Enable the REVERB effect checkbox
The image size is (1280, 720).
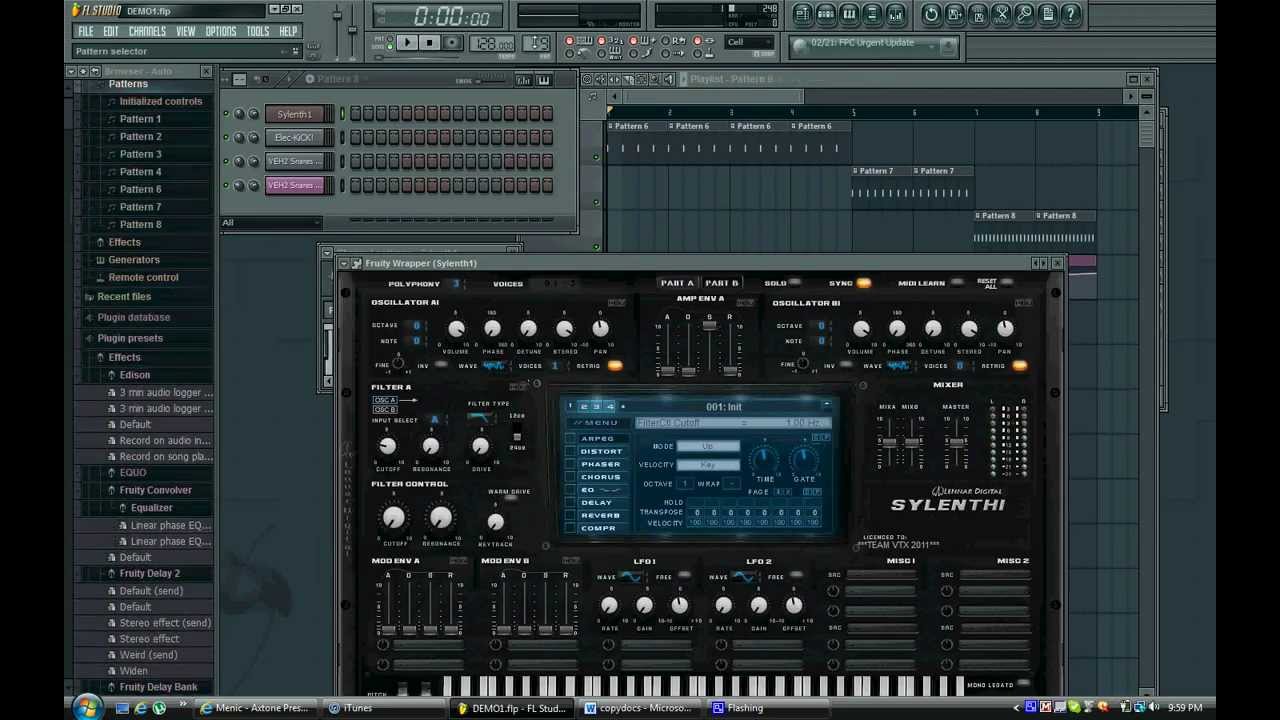click(x=571, y=516)
